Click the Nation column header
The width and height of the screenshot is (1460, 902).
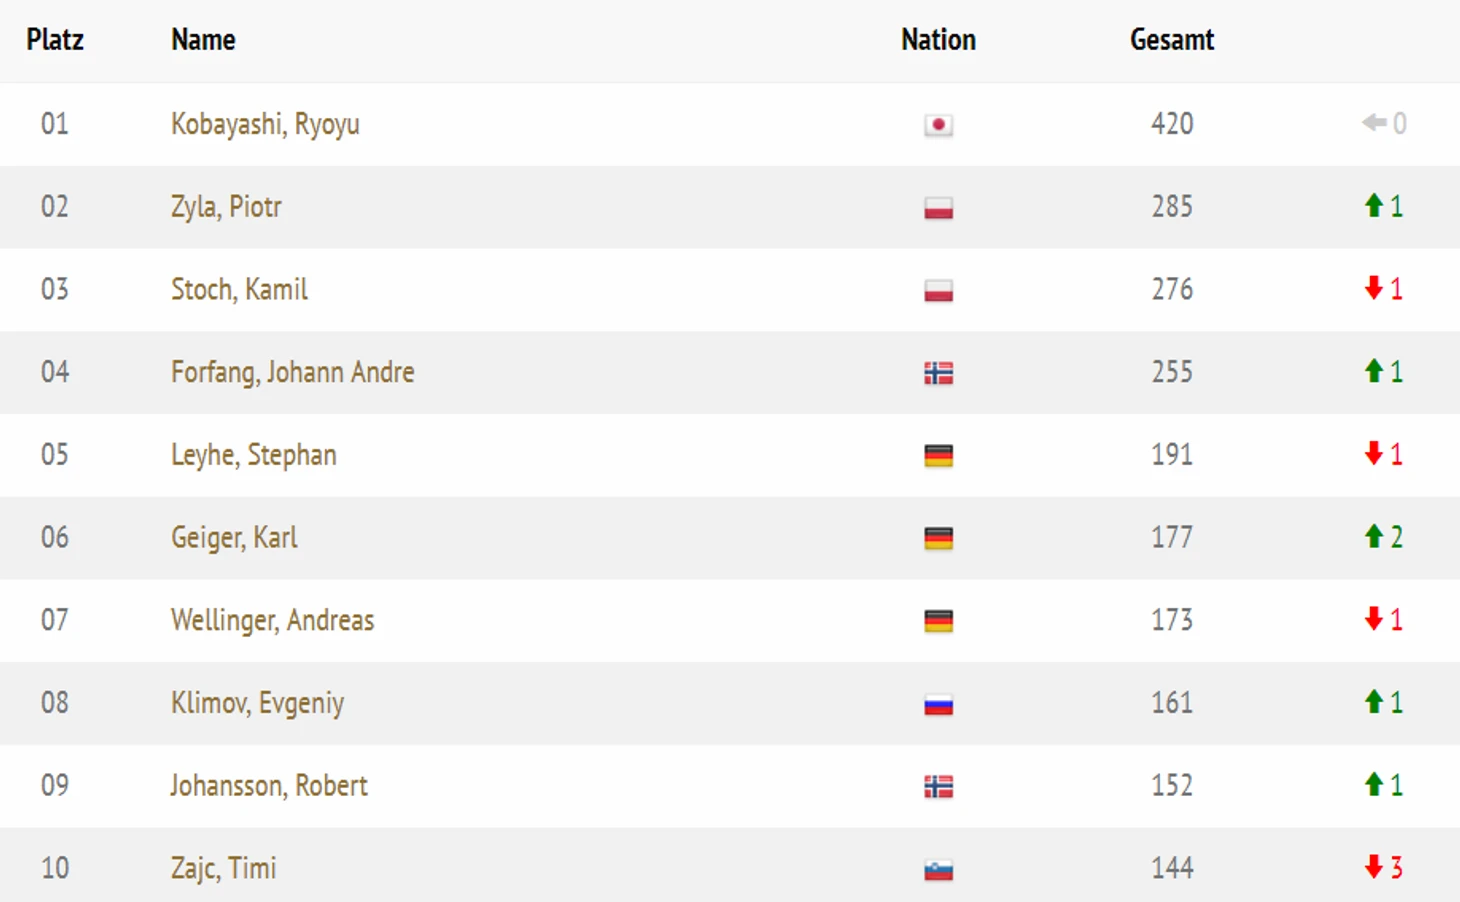pyautogui.click(x=938, y=40)
